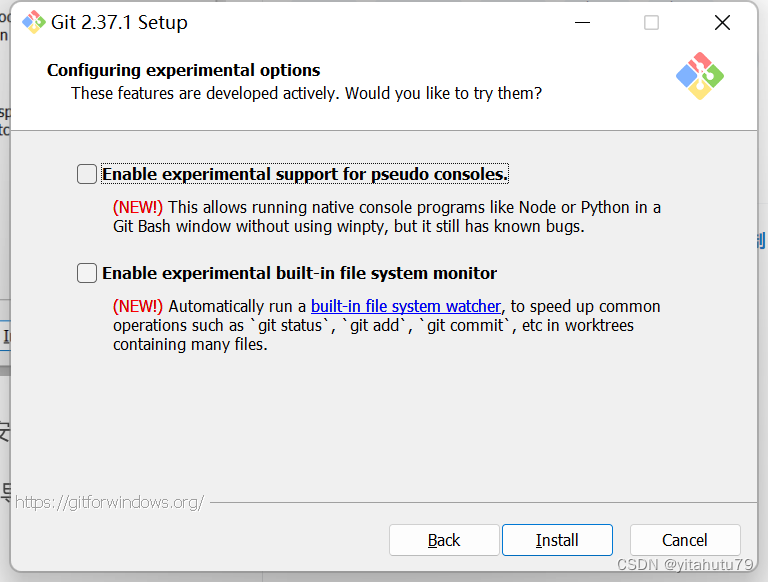Click the CSDN @yitahutu79 watermark text

pyautogui.click(x=685, y=565)
